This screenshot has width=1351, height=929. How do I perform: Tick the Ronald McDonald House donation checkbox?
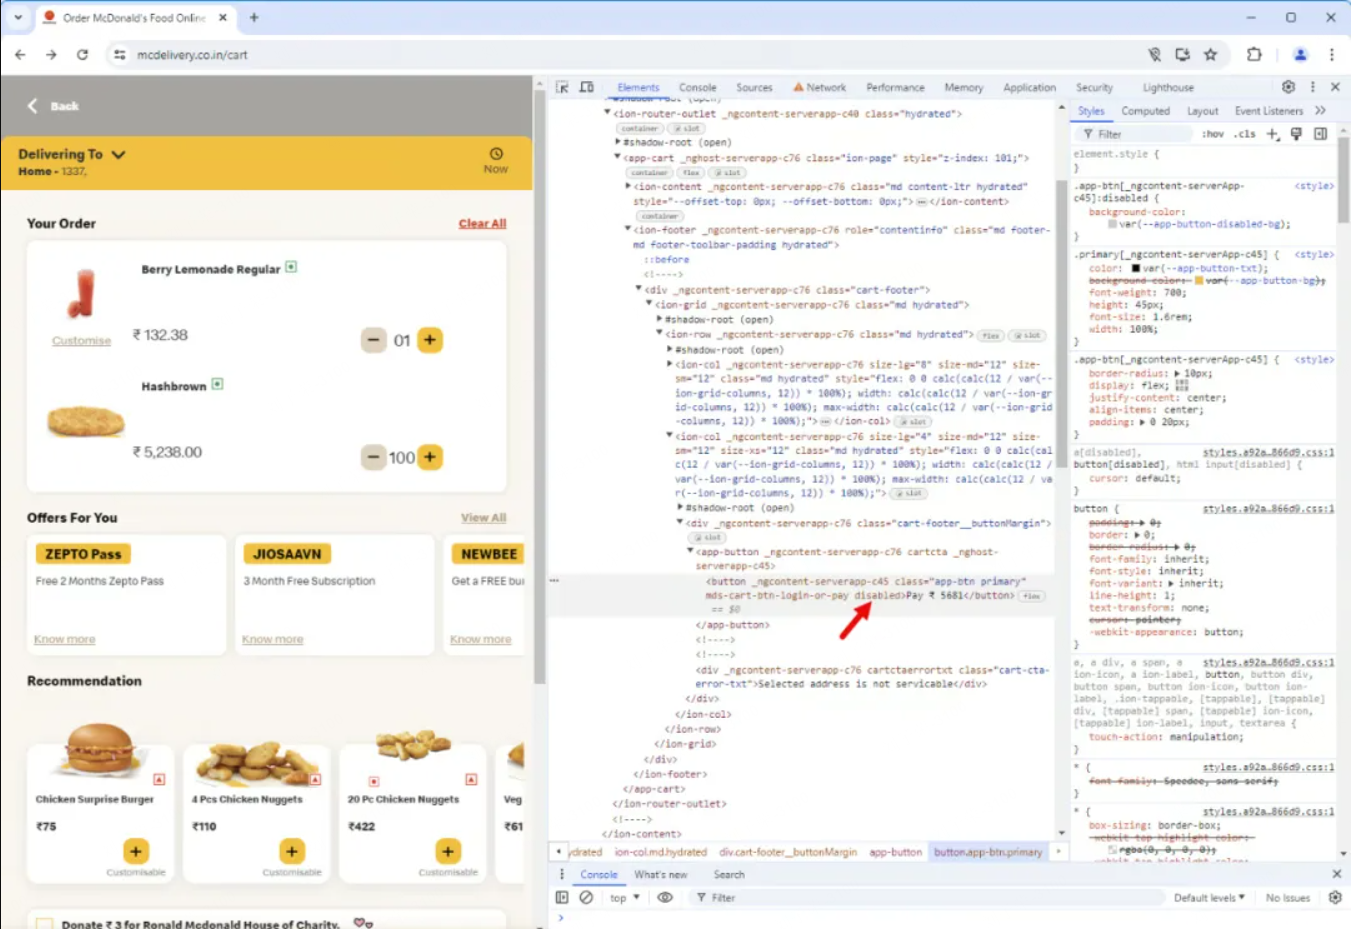click(44, 923)
